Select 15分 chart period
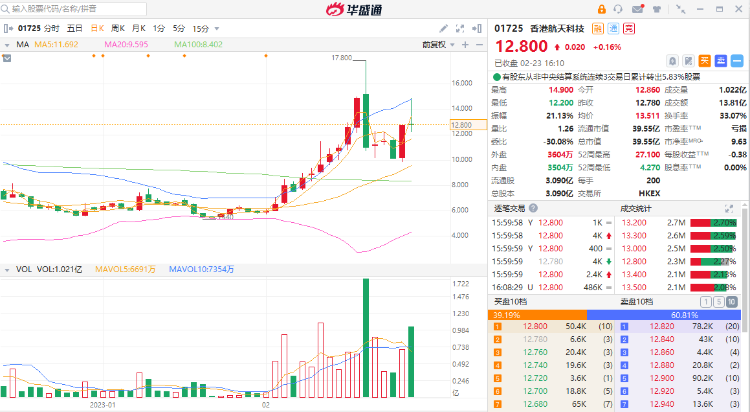 200,29
